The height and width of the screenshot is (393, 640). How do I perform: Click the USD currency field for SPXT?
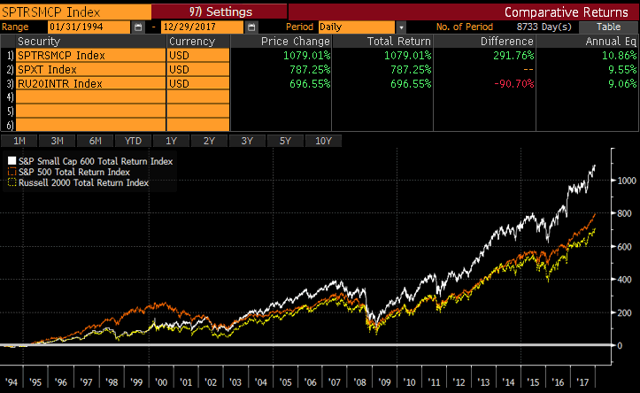(x=198, y=70)
